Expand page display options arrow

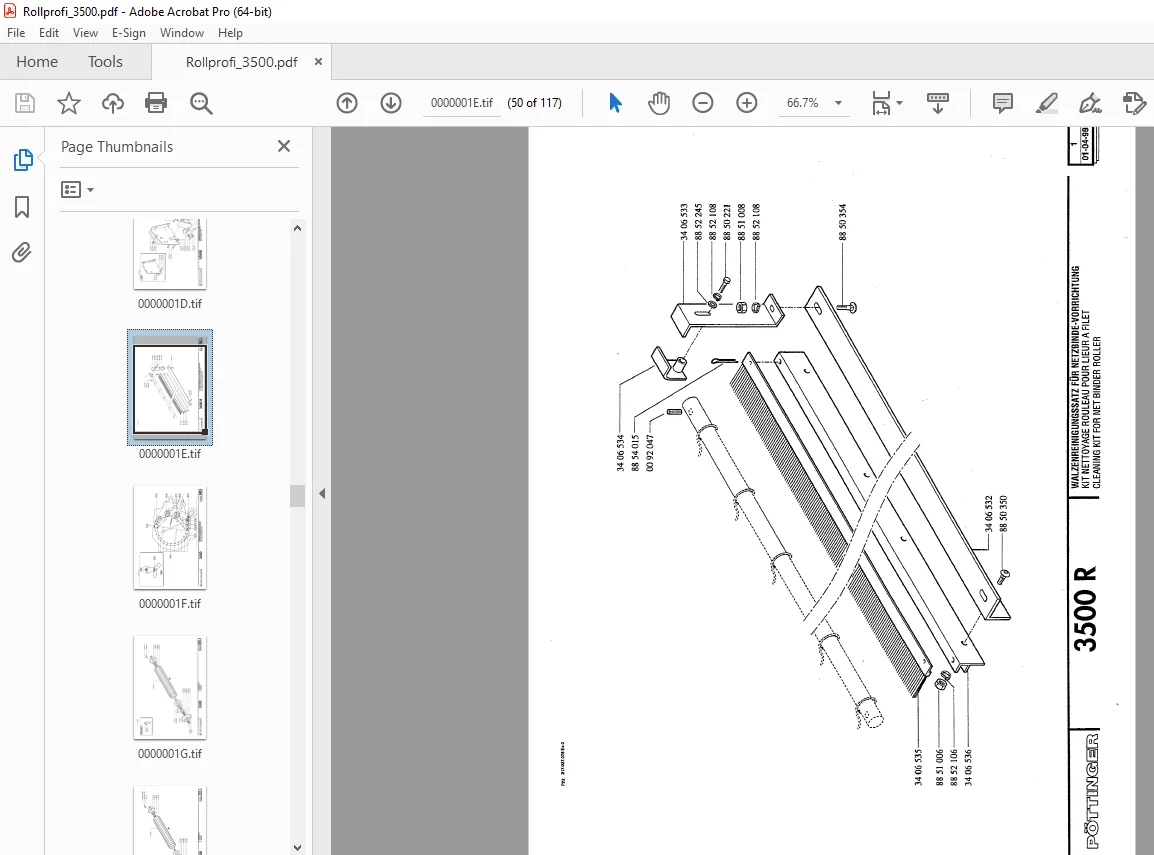[899, 103]
